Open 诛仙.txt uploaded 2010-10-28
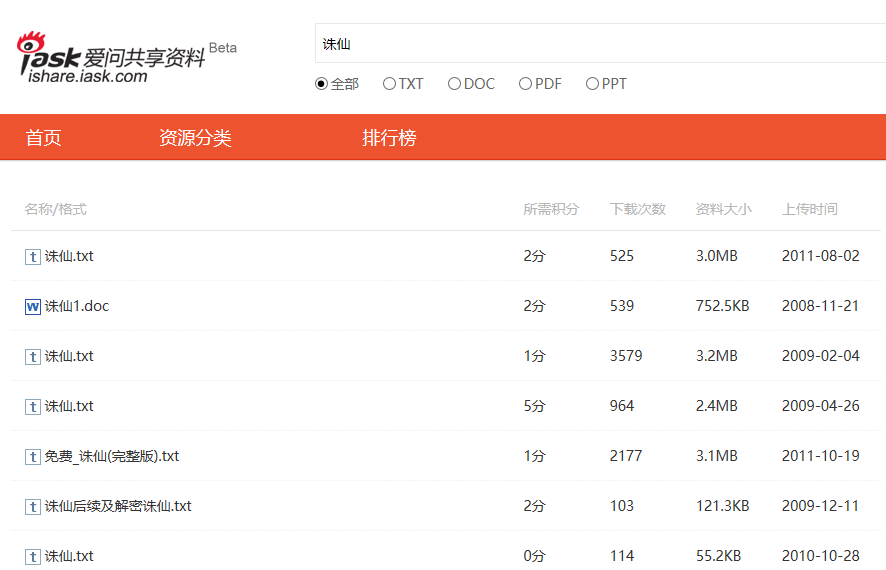Image resolution: width=886 pixels, height=570 pixels. tap(69, 556)
